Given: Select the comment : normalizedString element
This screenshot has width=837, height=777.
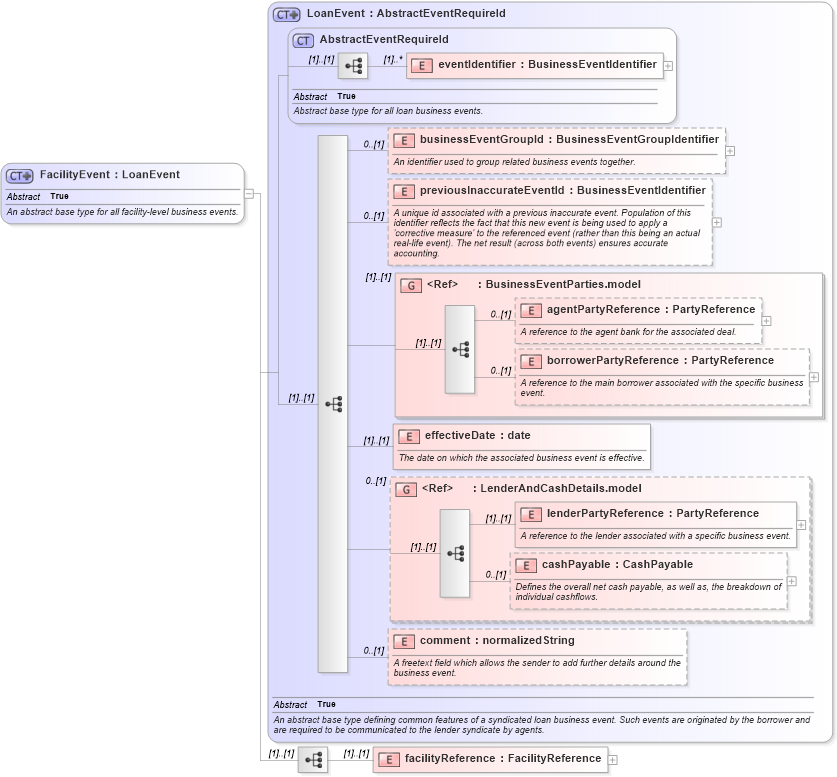Looking at the screenshot, I should click(470, 640).
